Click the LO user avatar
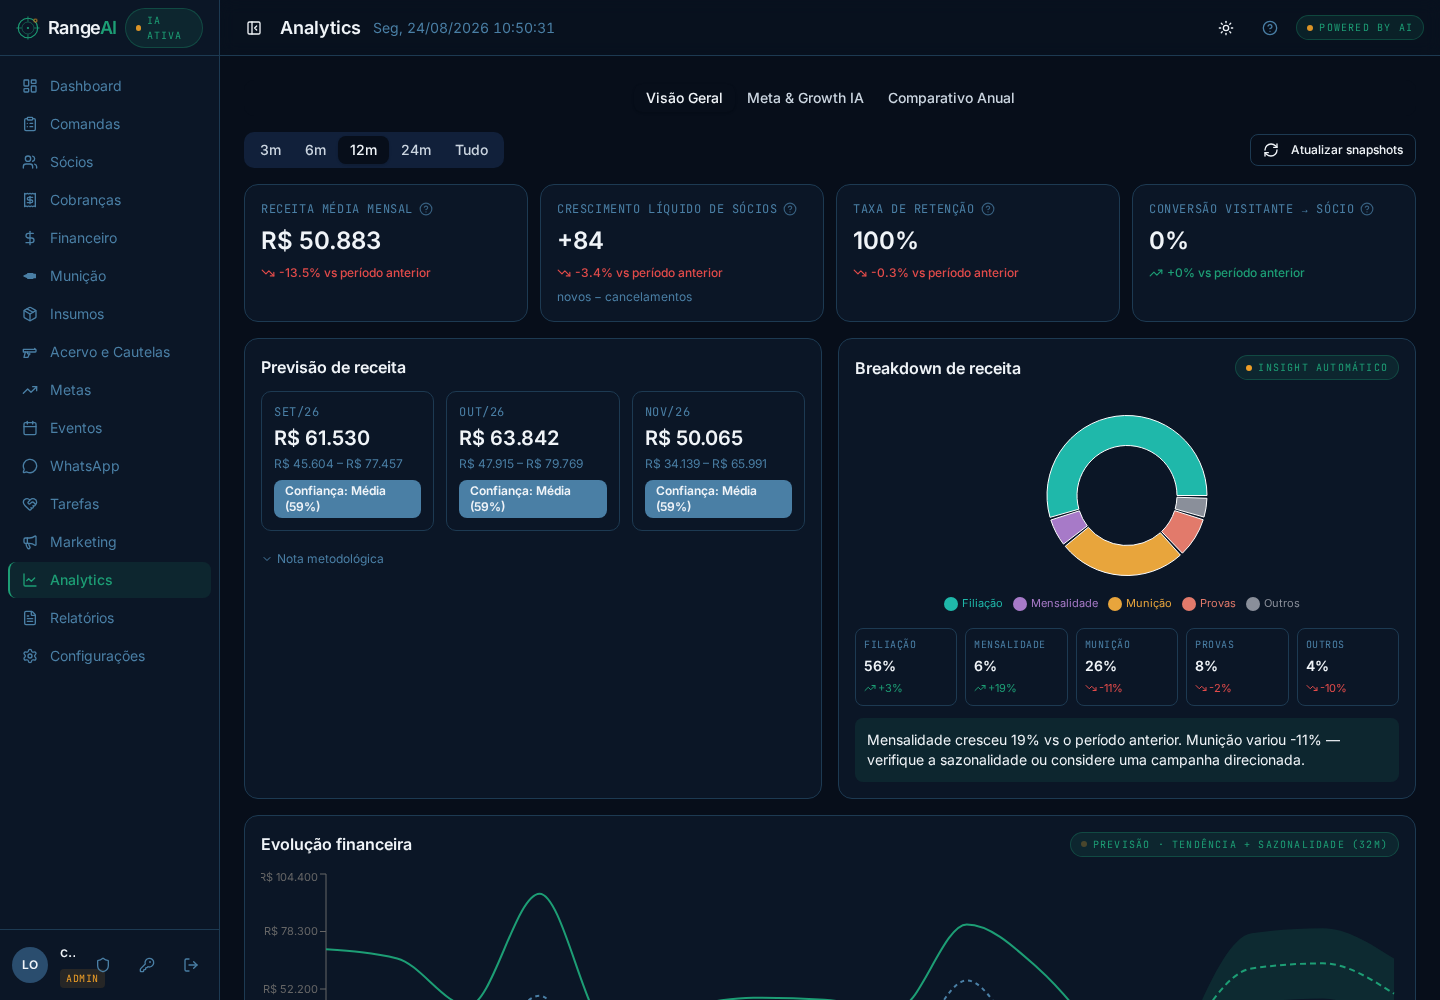1440x1000 pixels. pyautogui.click(x=30, y=965)
